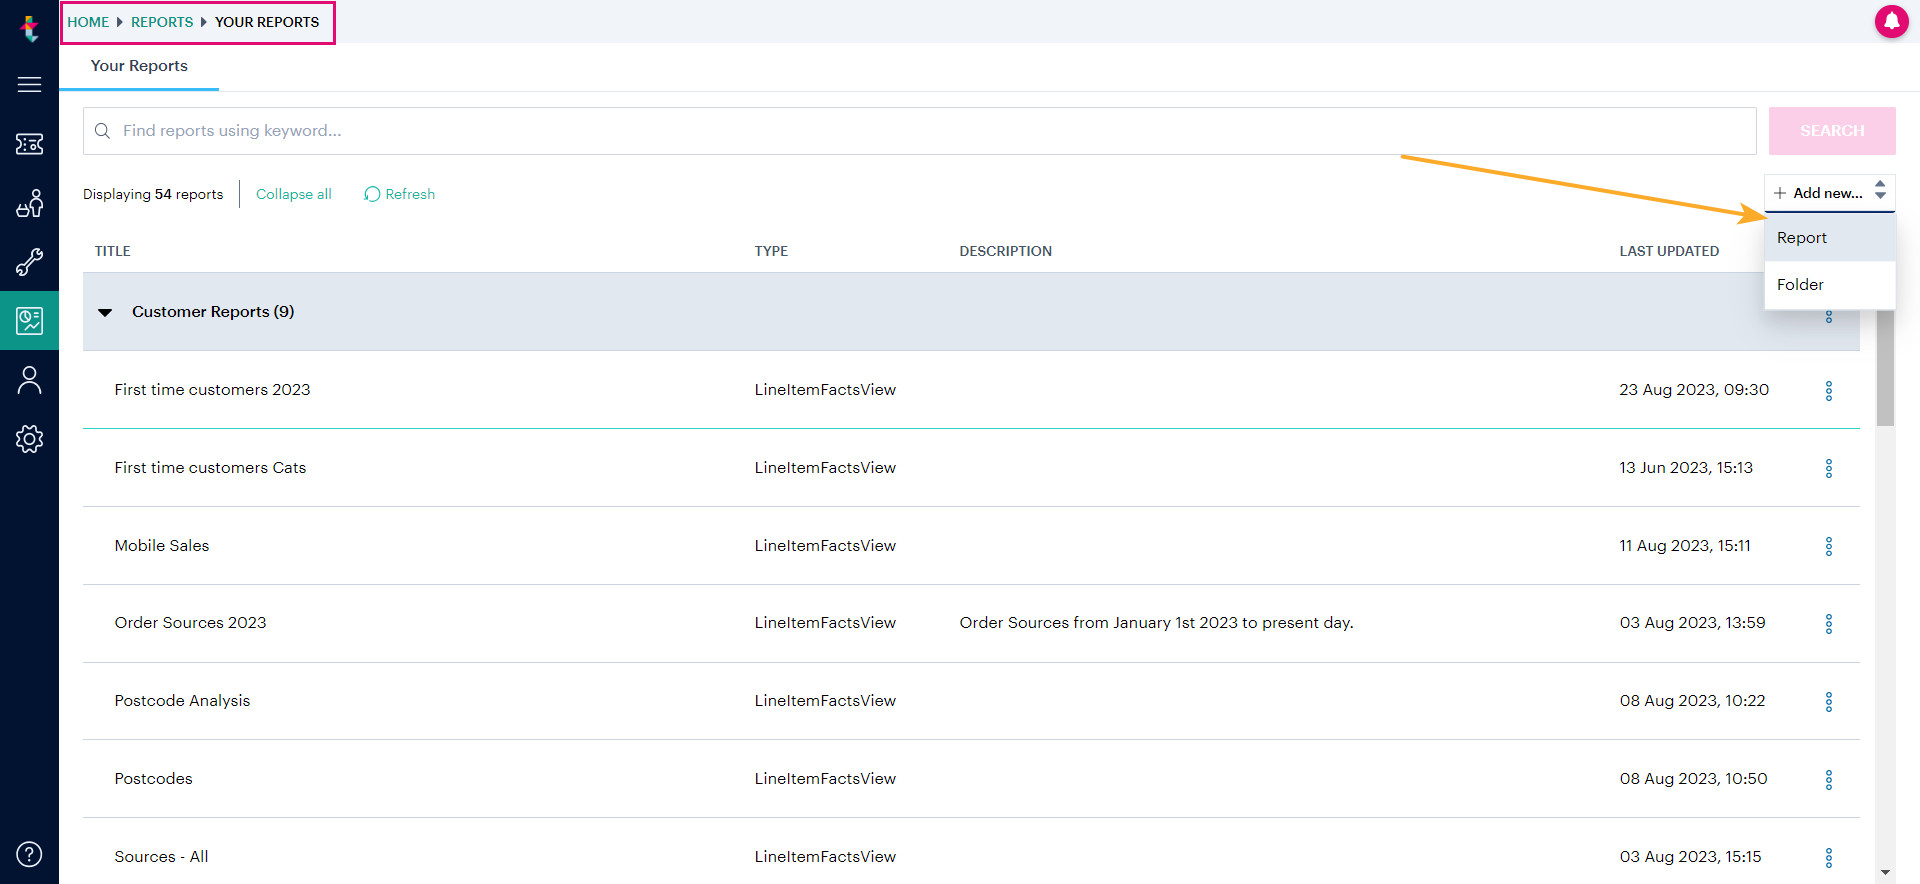
Task: Open the settings gear icon in sidebar
Action: pos(30,439)
